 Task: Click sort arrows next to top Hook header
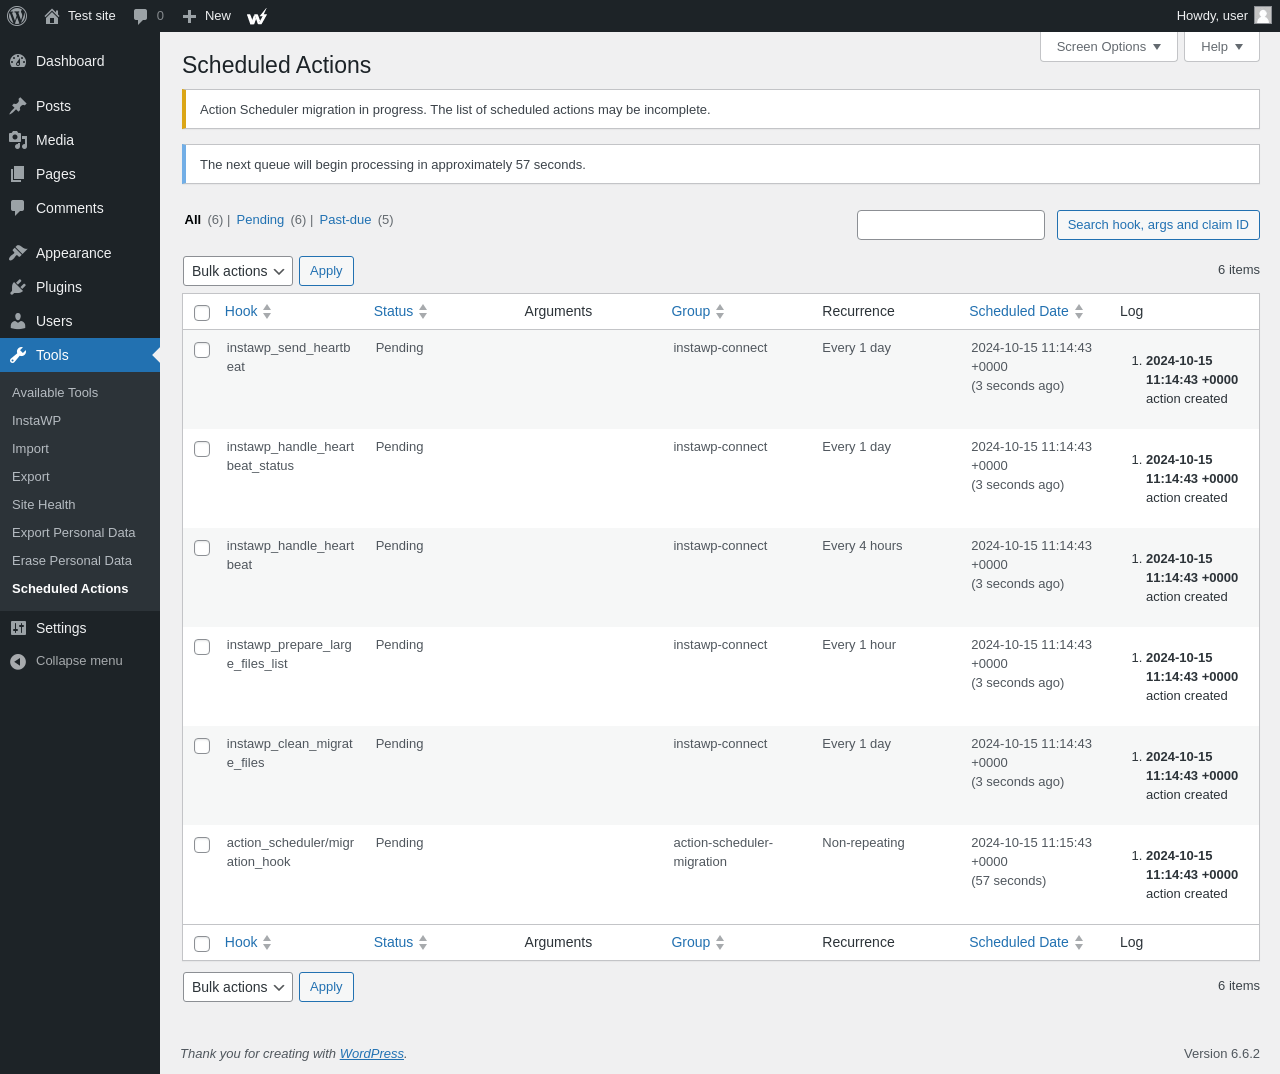(267, 312)
